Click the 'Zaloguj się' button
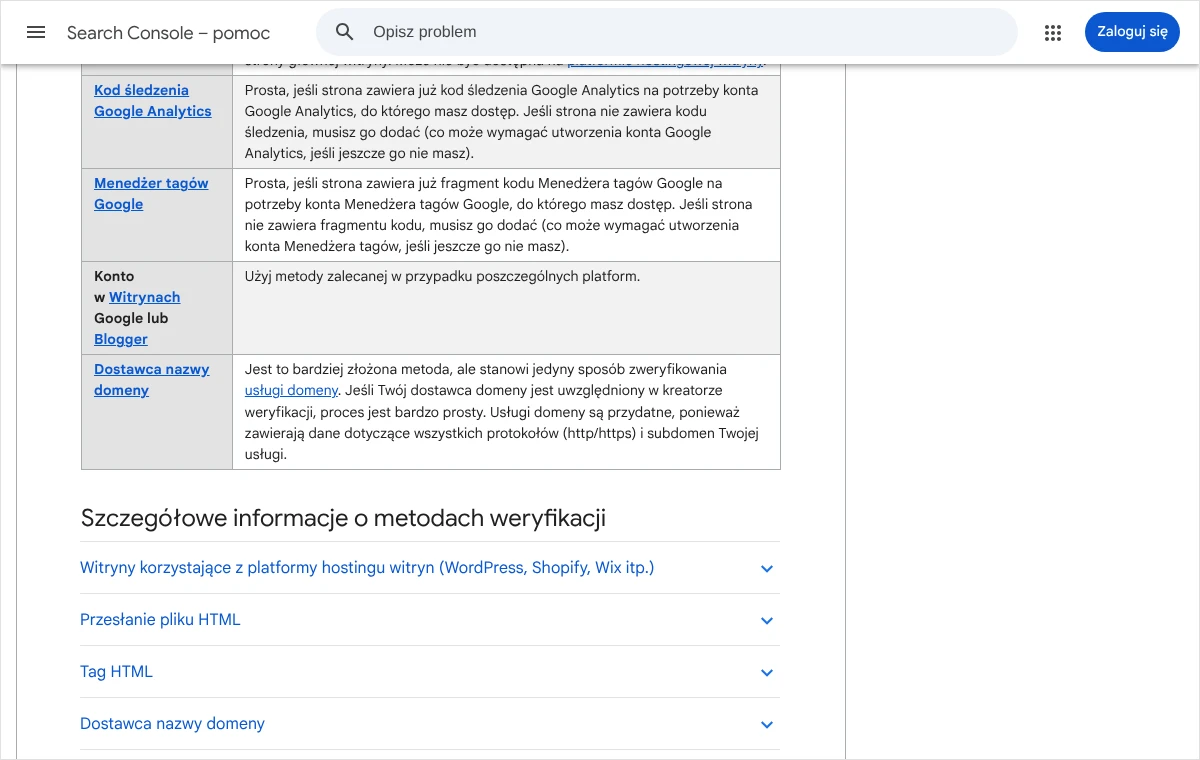Viewport: 1200px width, 760px height. click(x=1132, y=32)
